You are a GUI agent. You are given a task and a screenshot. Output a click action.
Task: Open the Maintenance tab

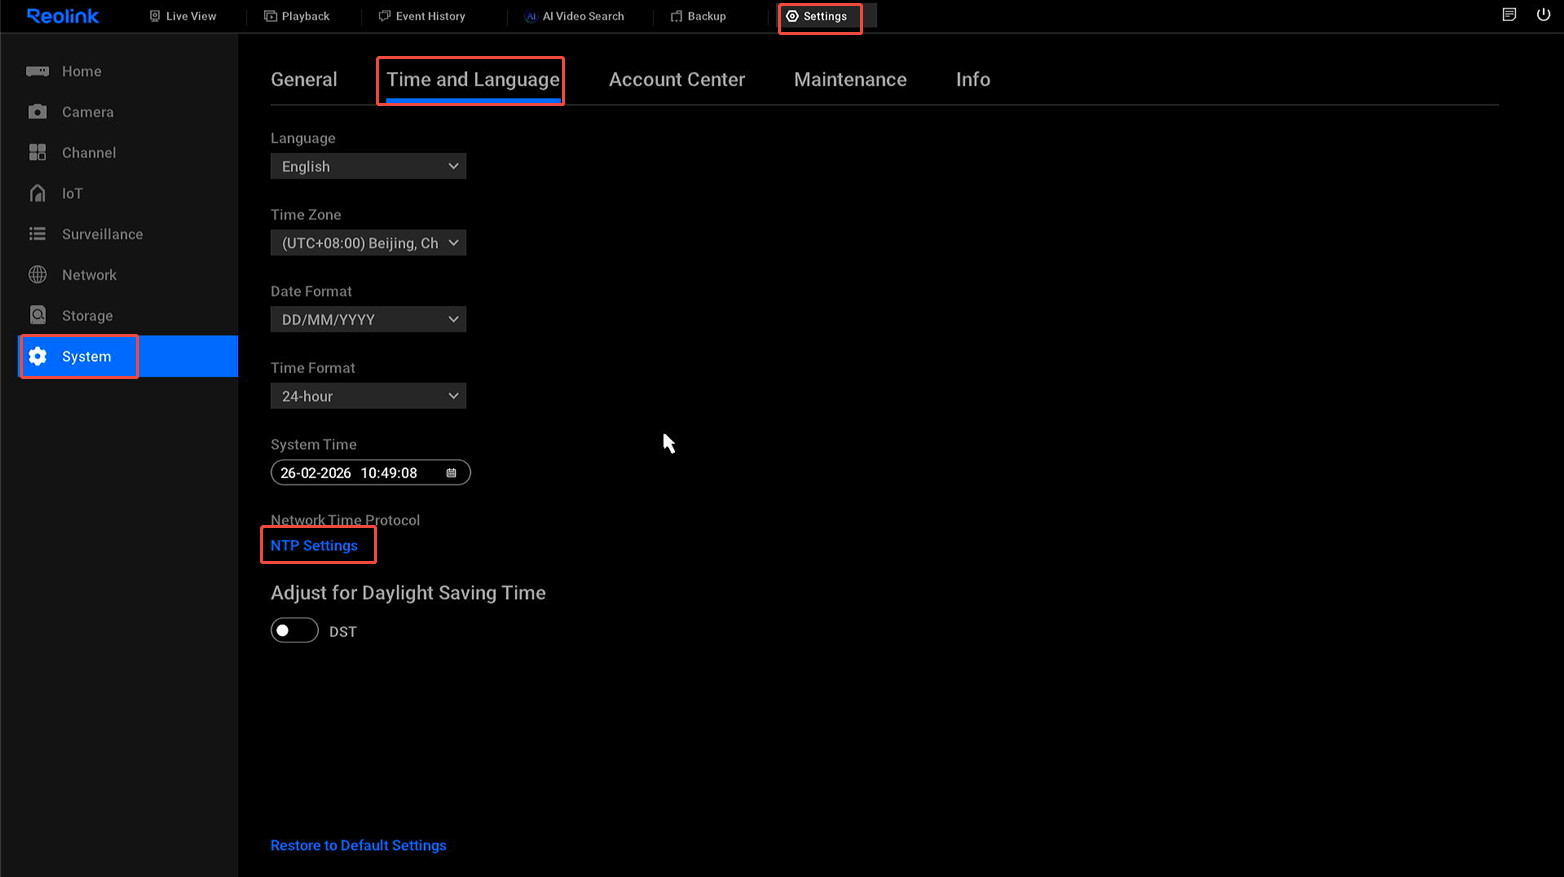(x=850, y=79)
